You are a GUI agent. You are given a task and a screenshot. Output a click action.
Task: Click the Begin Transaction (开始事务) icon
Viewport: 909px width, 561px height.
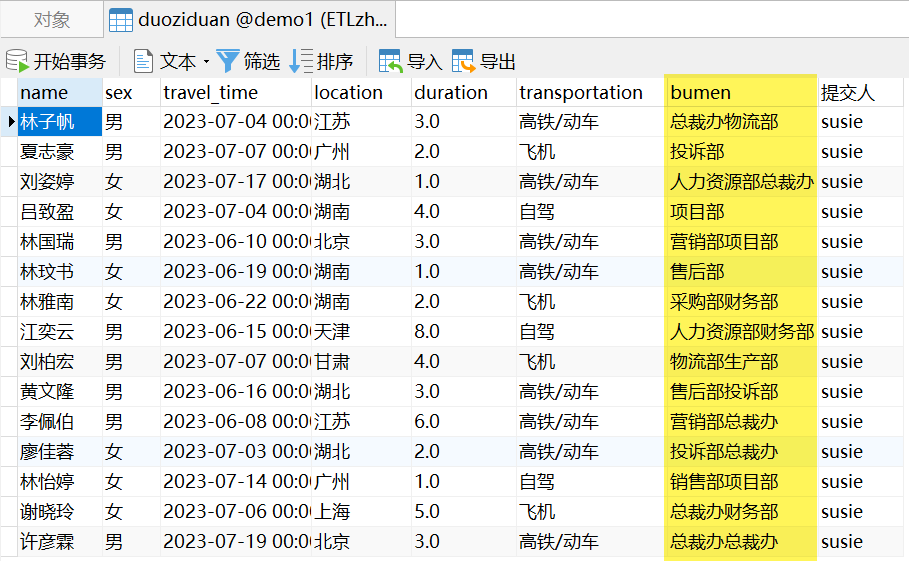[x=17, y=61]
